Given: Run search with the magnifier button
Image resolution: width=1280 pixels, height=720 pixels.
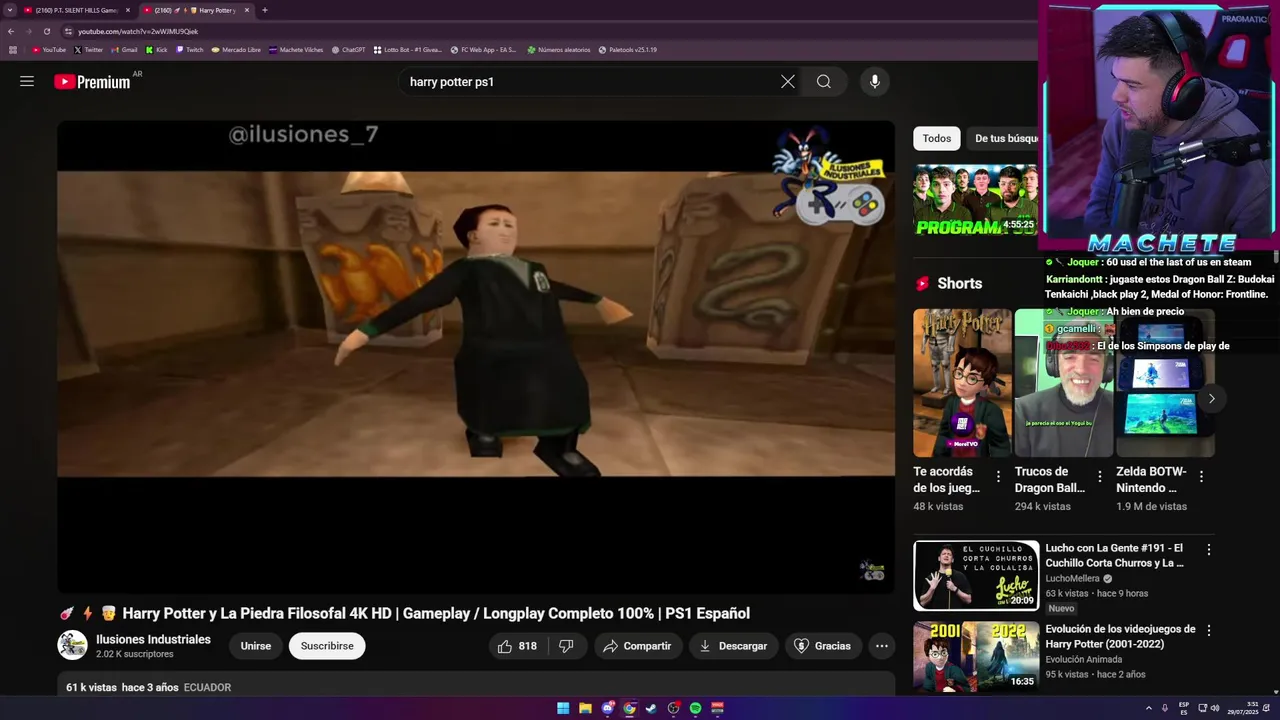Looking at the screenshot, I should coord(824,82).
